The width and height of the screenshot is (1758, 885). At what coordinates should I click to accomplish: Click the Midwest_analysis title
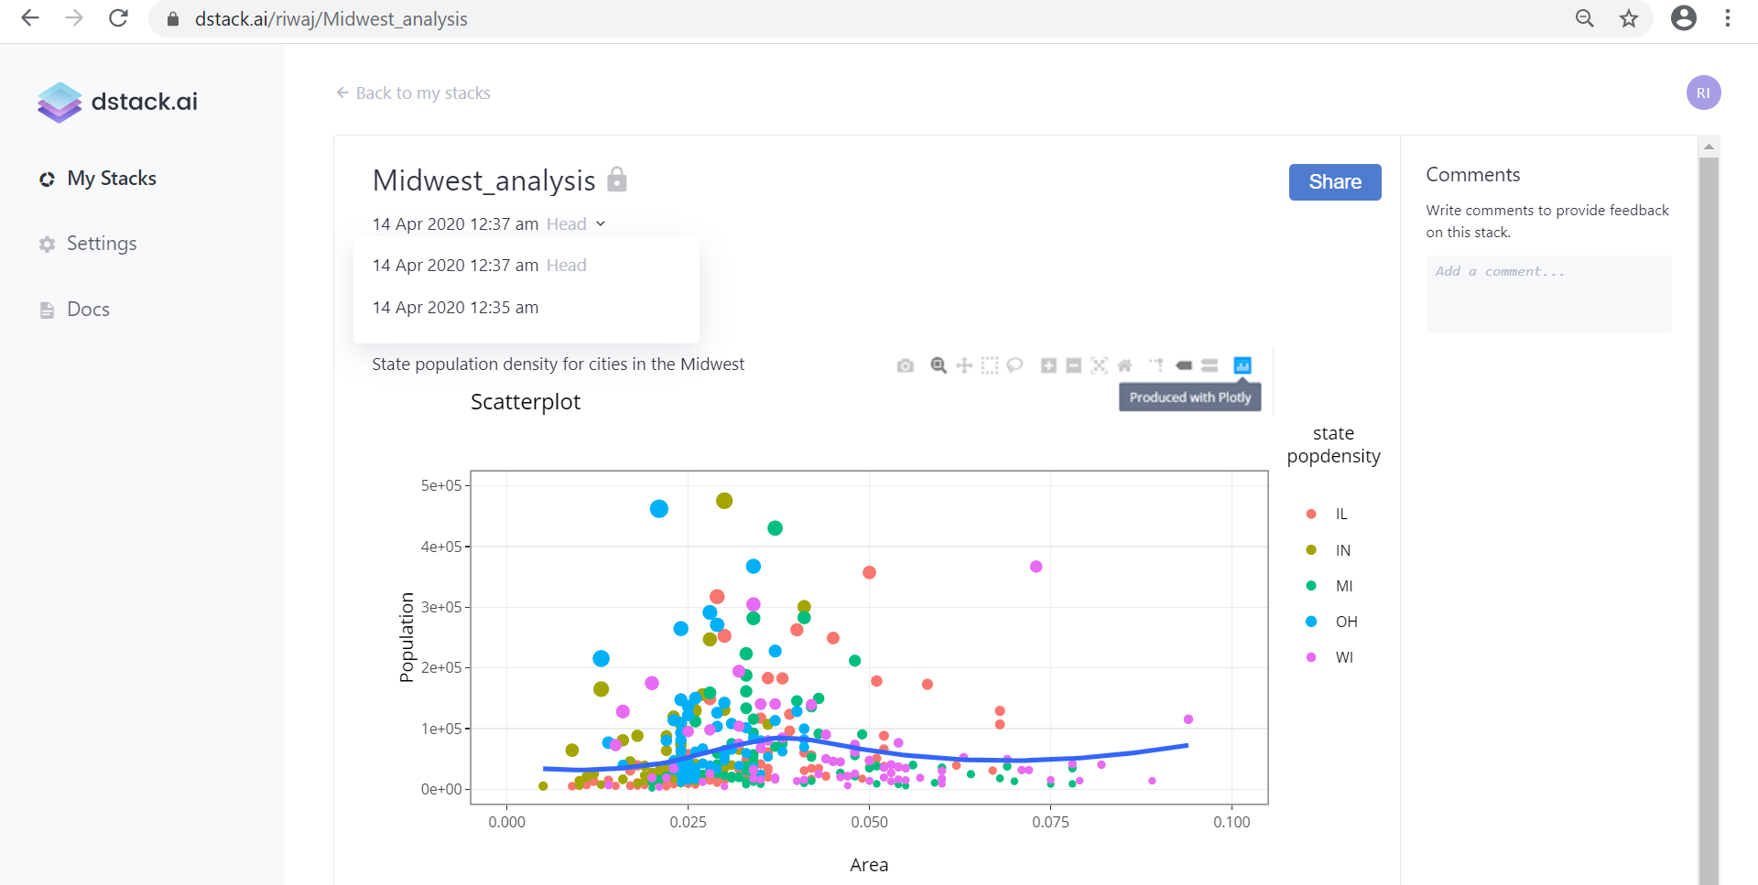click(484, 181)
